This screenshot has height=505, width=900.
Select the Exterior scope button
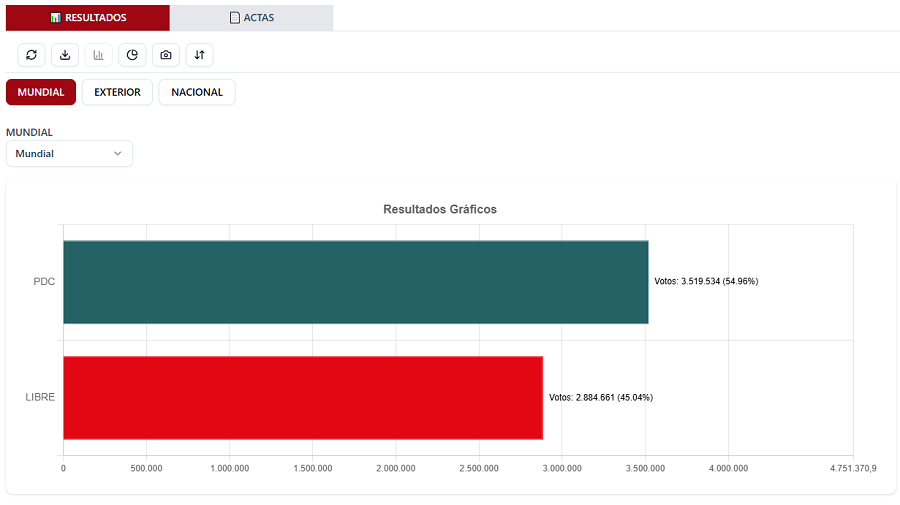click(117, 92)
